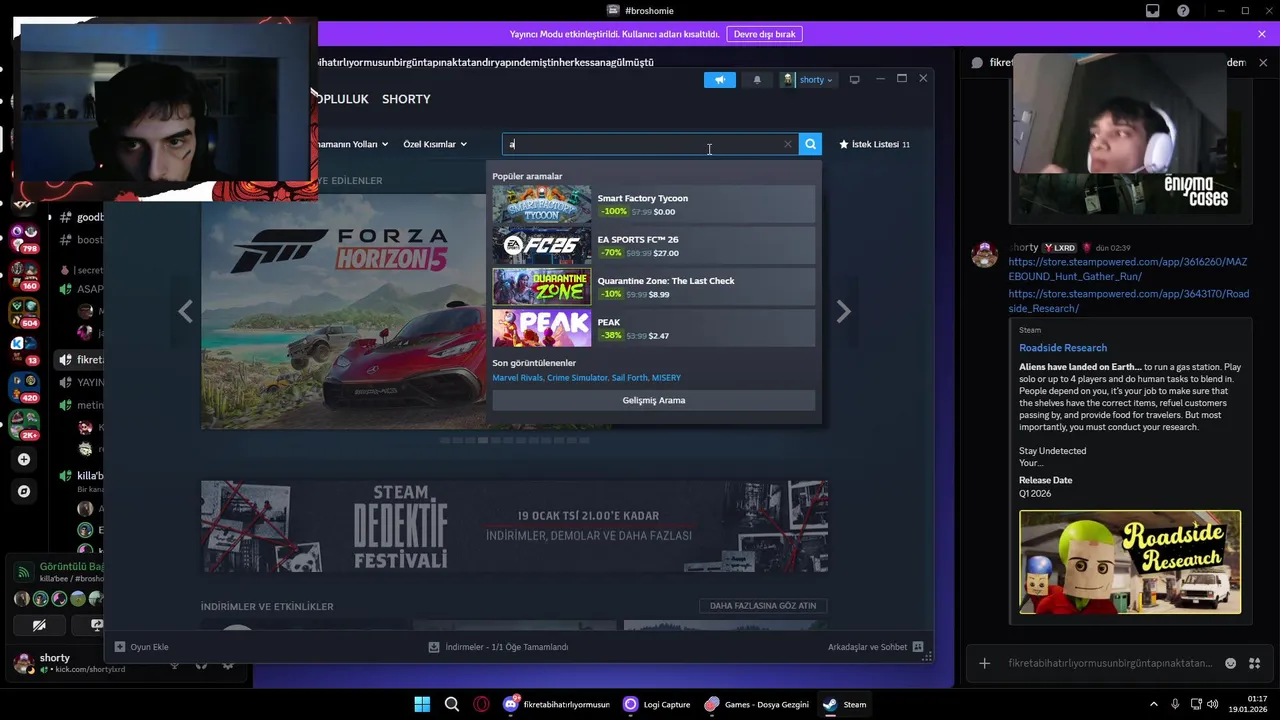
Task: Open Discord discover servers compass icon
Action: point(24,491)
